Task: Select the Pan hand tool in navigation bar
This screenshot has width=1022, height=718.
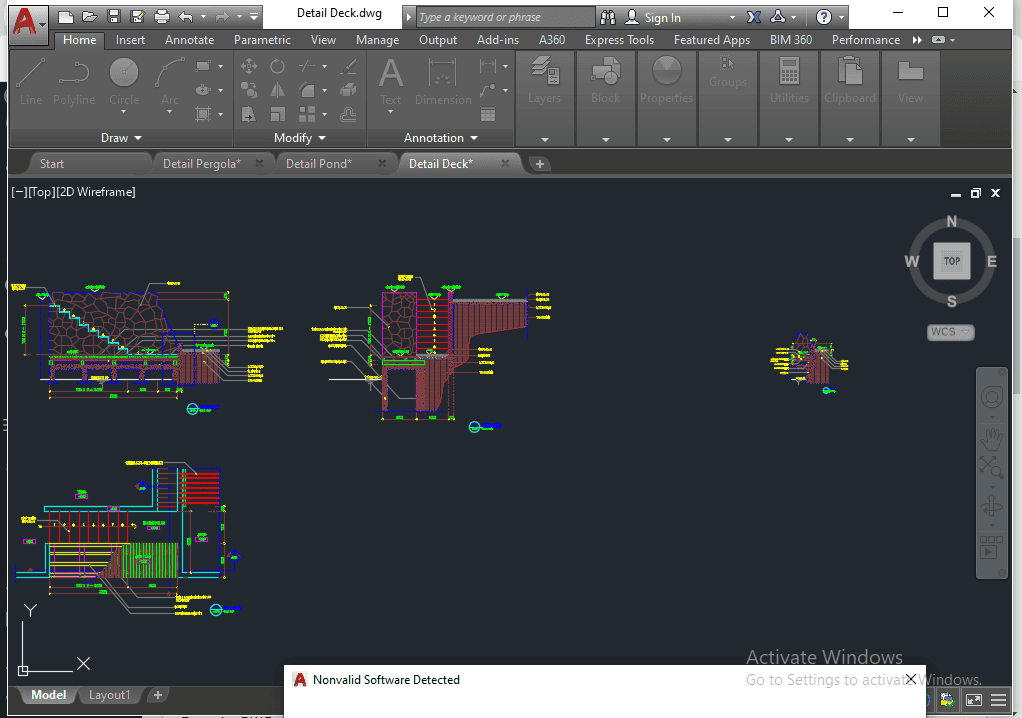Action: (991, 436)
